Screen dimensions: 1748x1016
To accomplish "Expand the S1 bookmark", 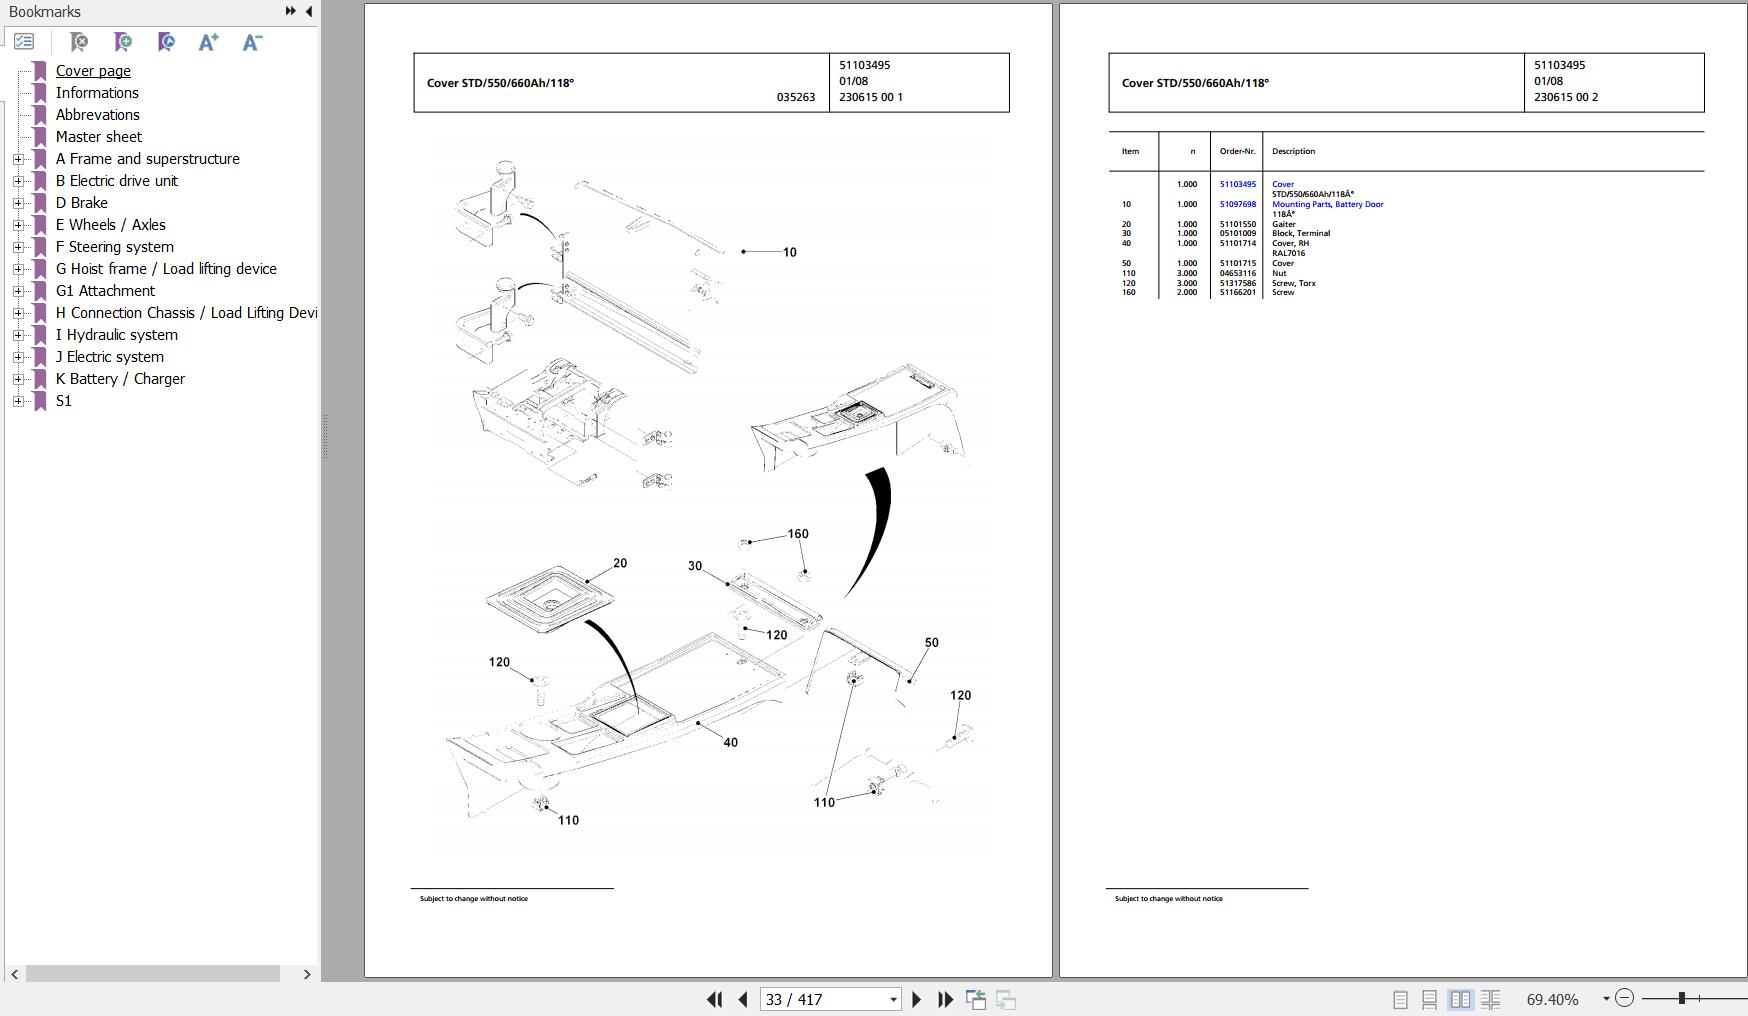I will (x=18, y=401).
